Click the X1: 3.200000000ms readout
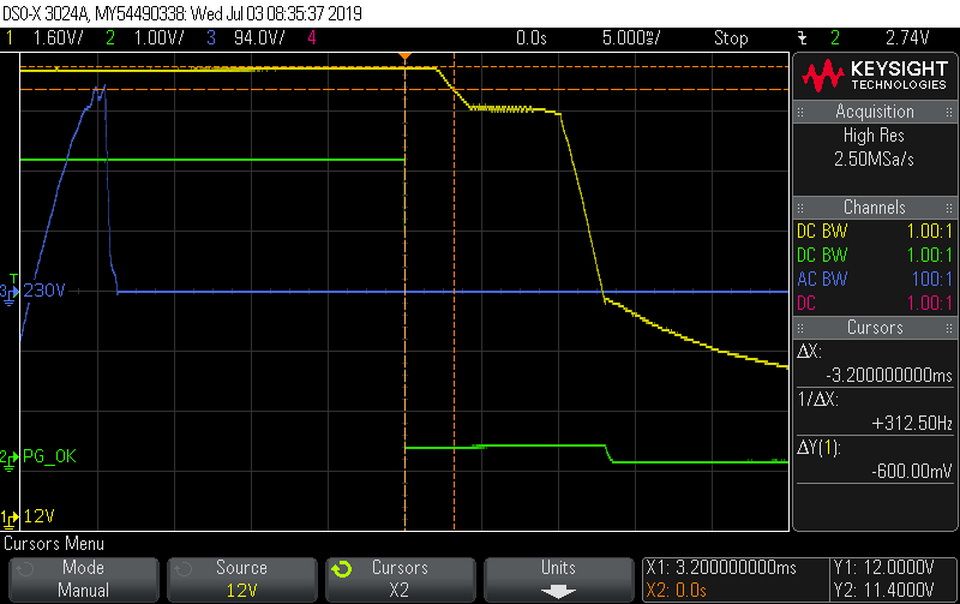 point(721,567)
